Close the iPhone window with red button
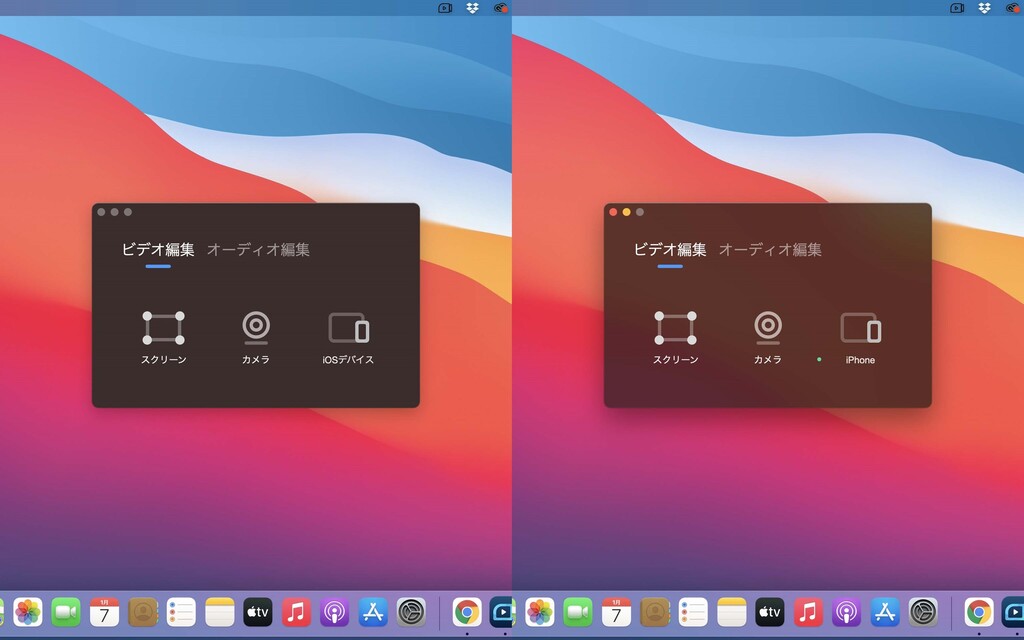 613,212
